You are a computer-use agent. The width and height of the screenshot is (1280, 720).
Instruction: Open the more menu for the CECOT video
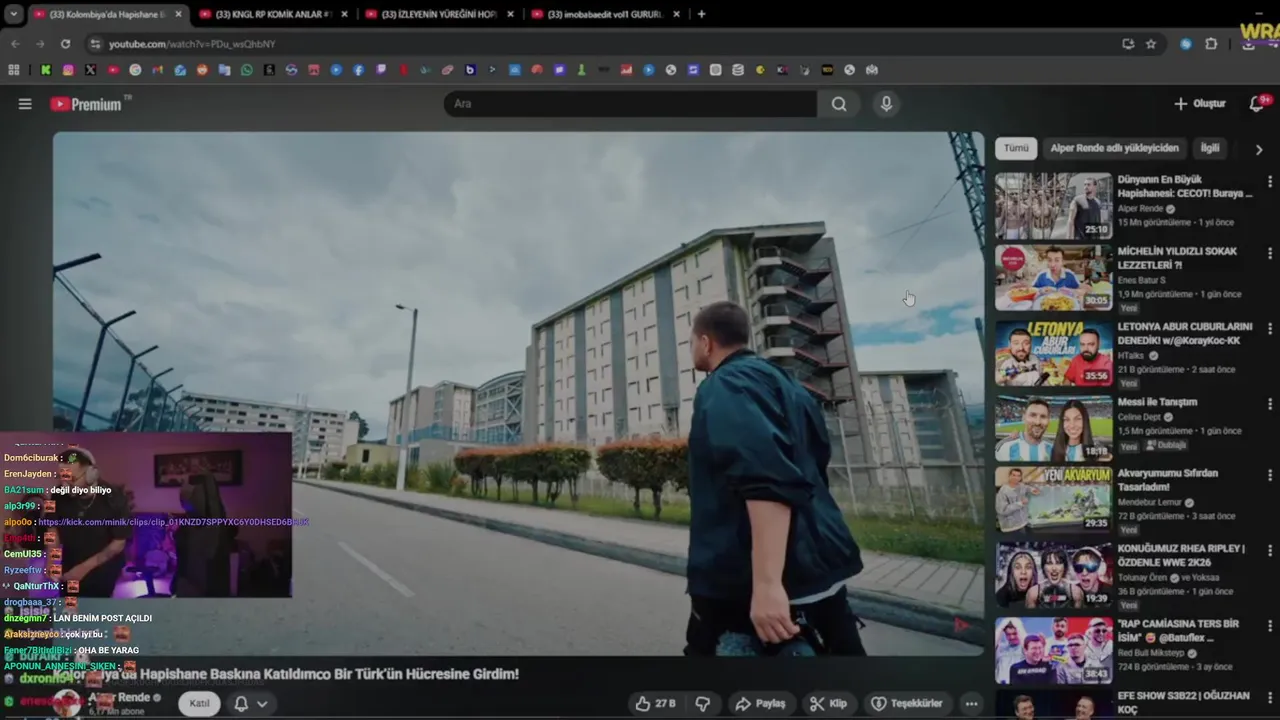[1269, 181]
